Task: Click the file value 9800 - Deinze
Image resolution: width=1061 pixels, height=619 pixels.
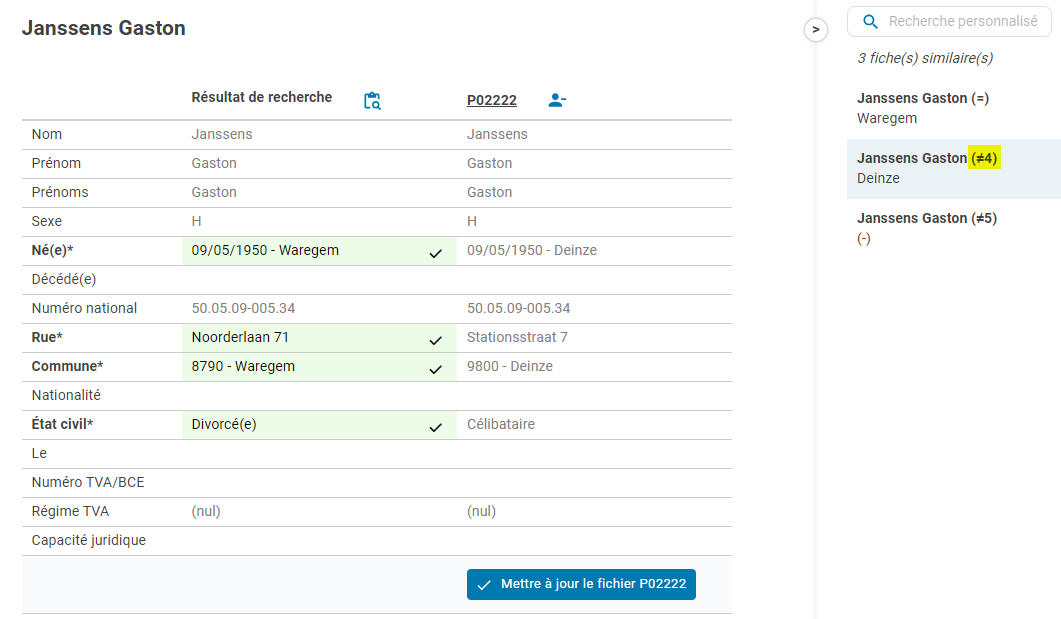Action: point(510,366)
